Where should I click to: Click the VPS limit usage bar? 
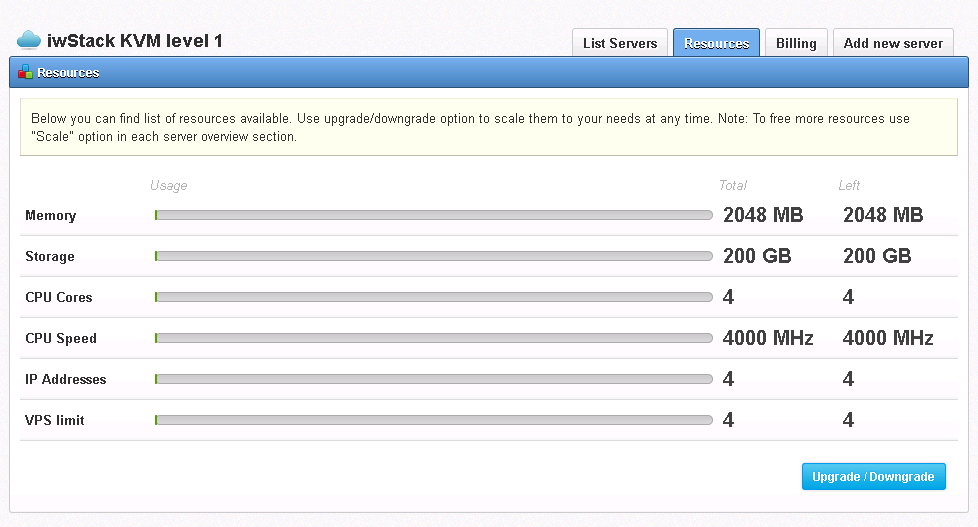point(433,420)
